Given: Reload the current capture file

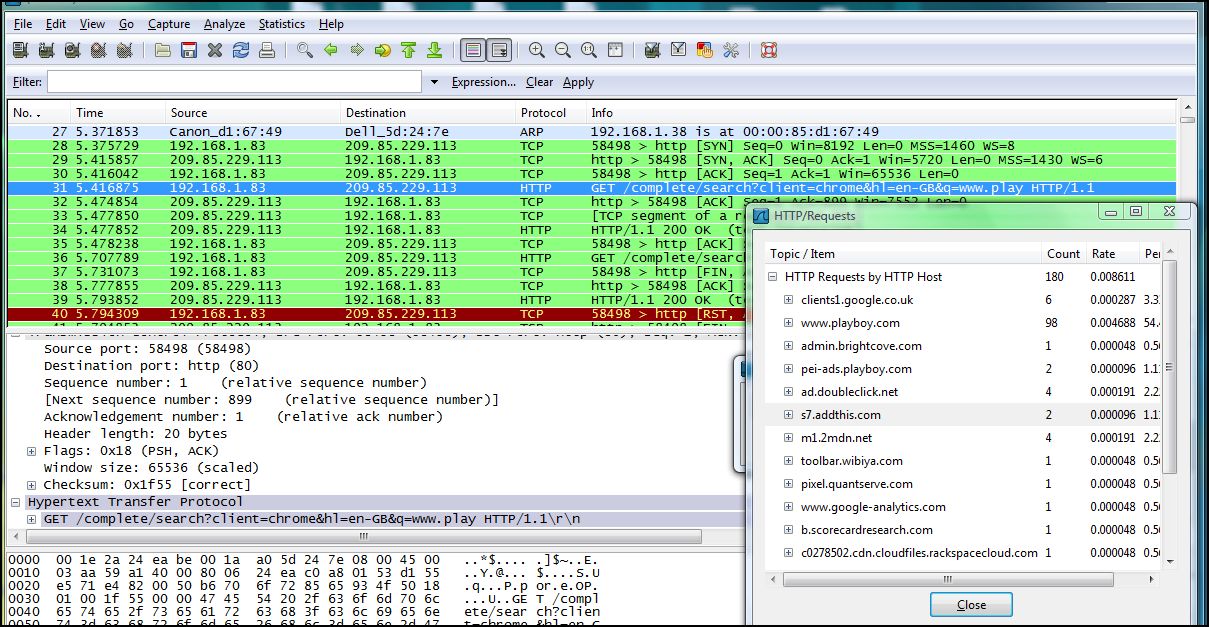Looking at the screenshot, I should [240, 49].
